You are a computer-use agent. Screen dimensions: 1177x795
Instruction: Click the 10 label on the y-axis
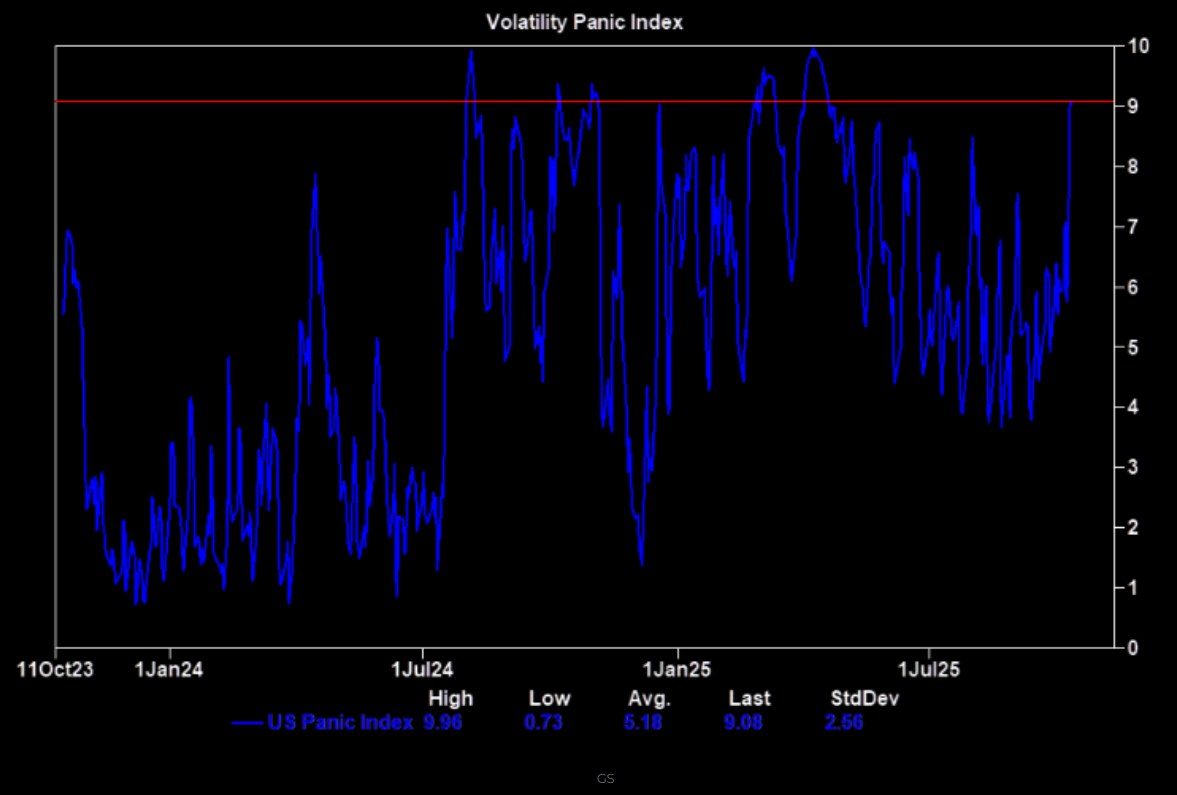1138,46
